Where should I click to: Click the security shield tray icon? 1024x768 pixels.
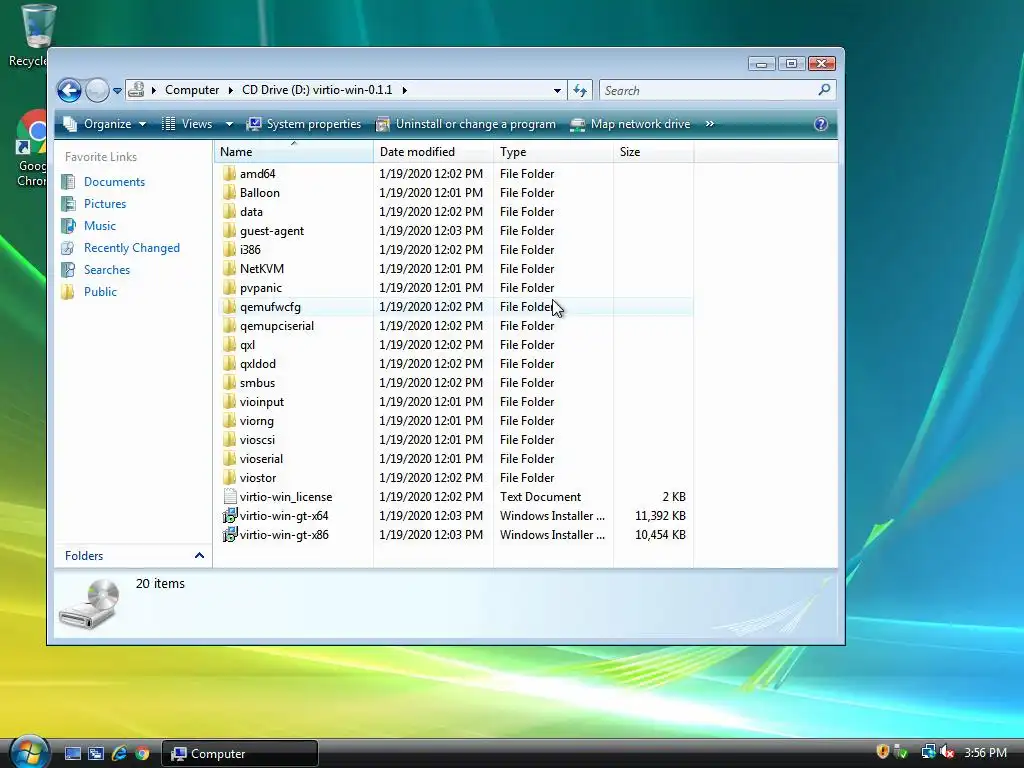coord(882,752)
